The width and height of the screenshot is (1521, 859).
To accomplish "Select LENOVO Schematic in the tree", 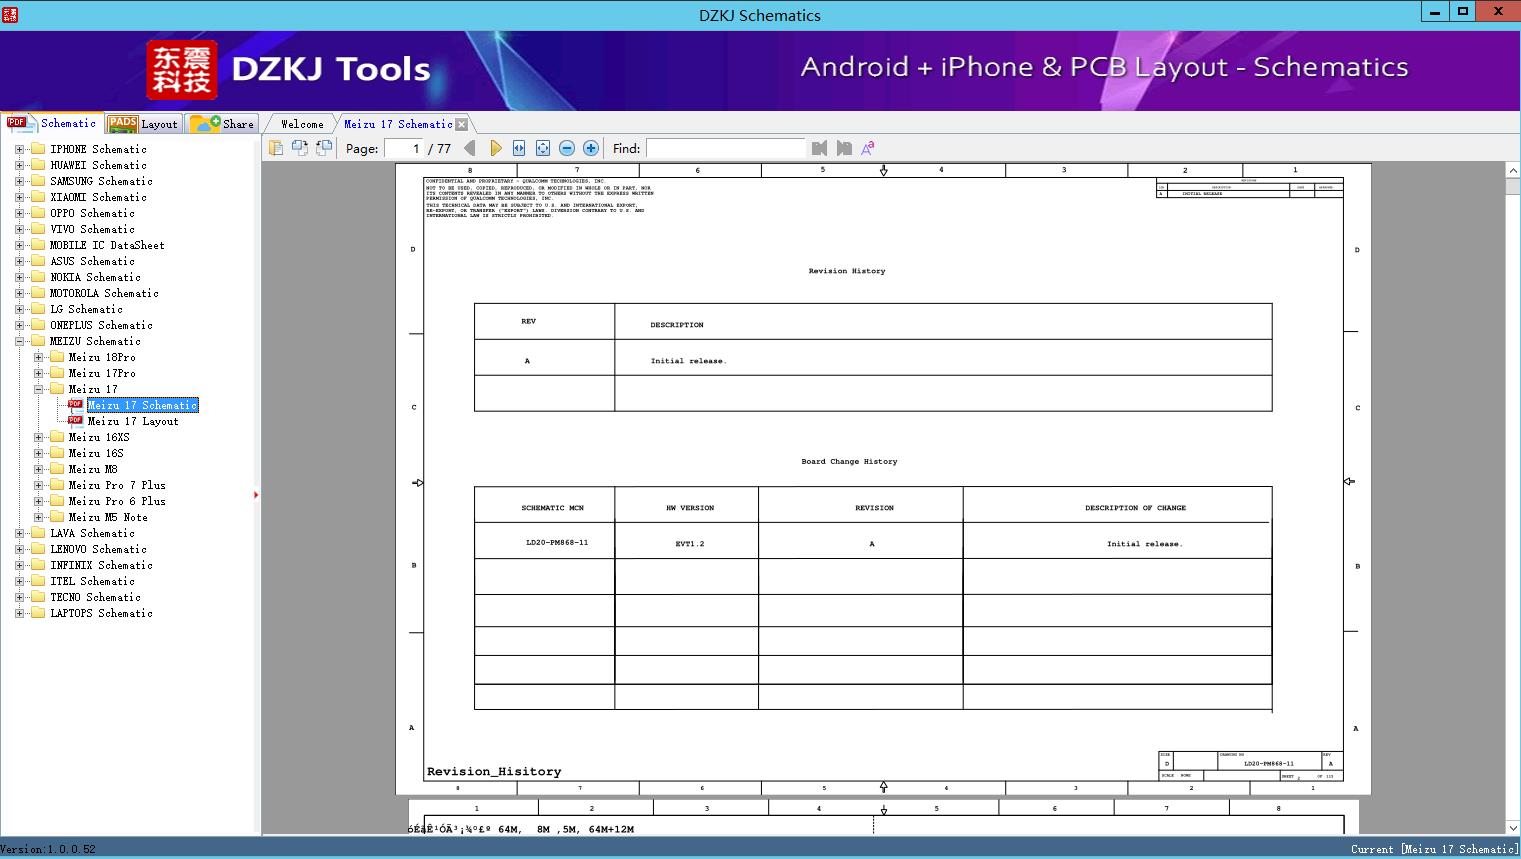I will (99, 549).
